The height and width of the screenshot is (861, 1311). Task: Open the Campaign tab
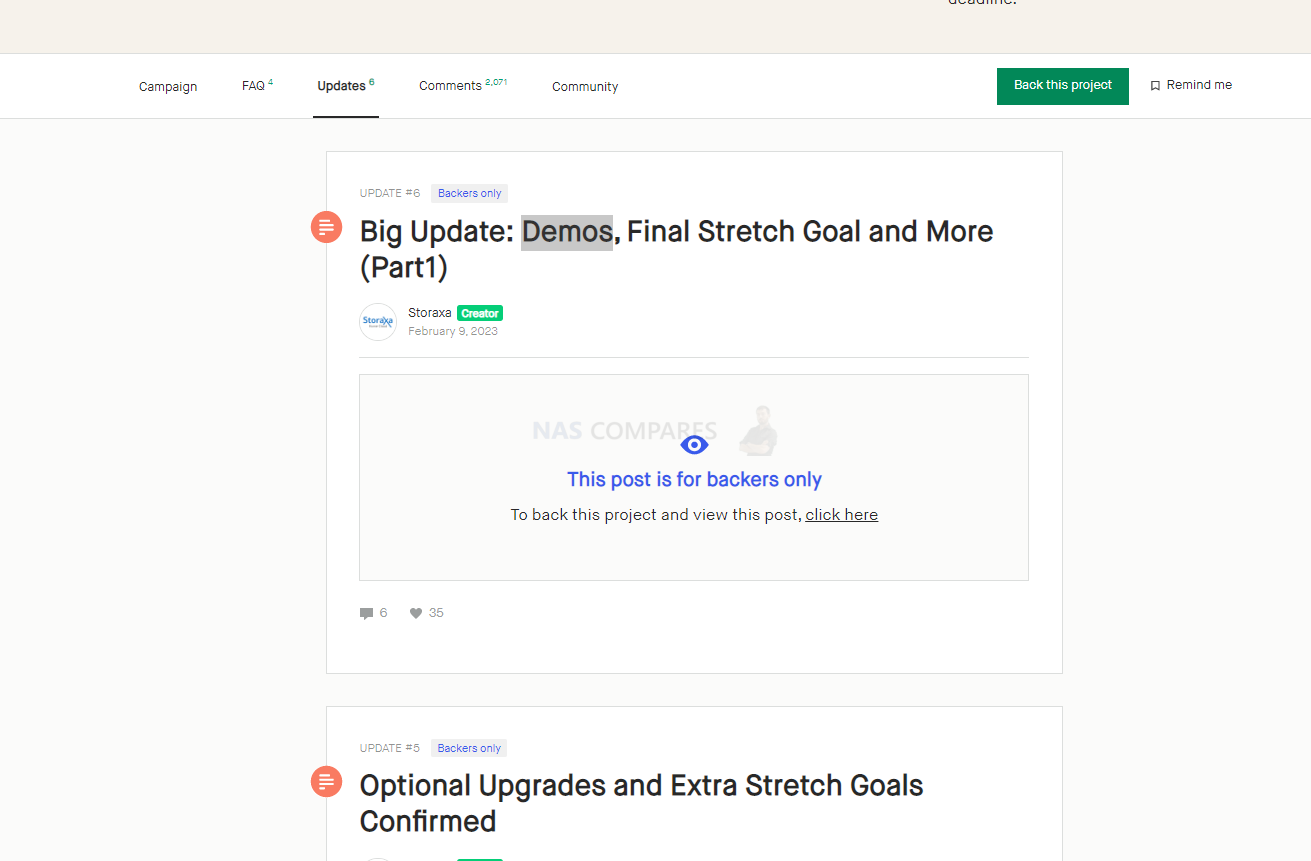coord(168,86)
